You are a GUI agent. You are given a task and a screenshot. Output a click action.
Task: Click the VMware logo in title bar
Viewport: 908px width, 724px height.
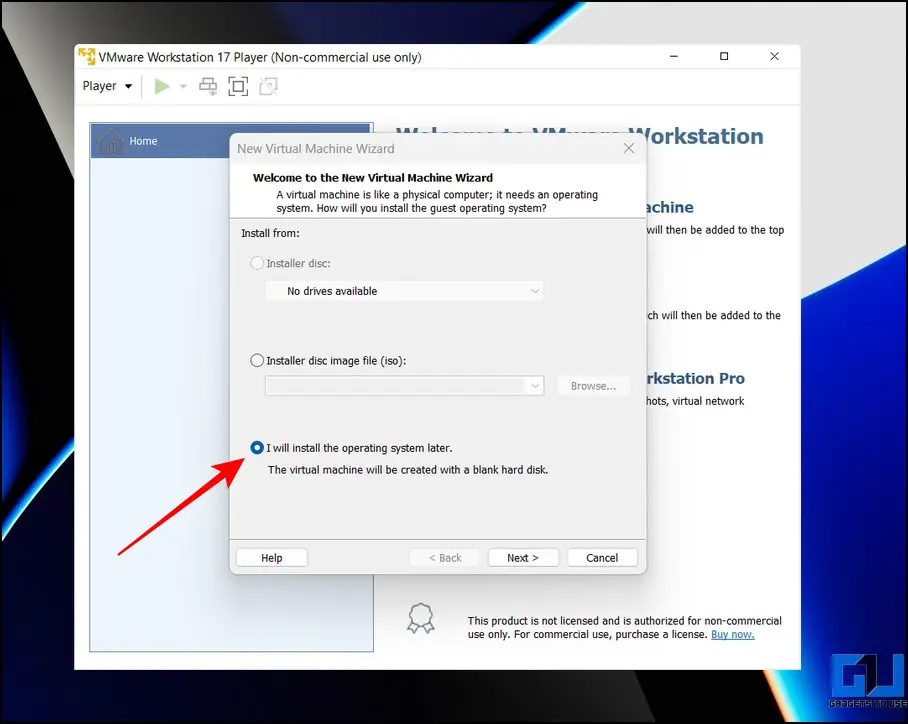pos(87,57)
